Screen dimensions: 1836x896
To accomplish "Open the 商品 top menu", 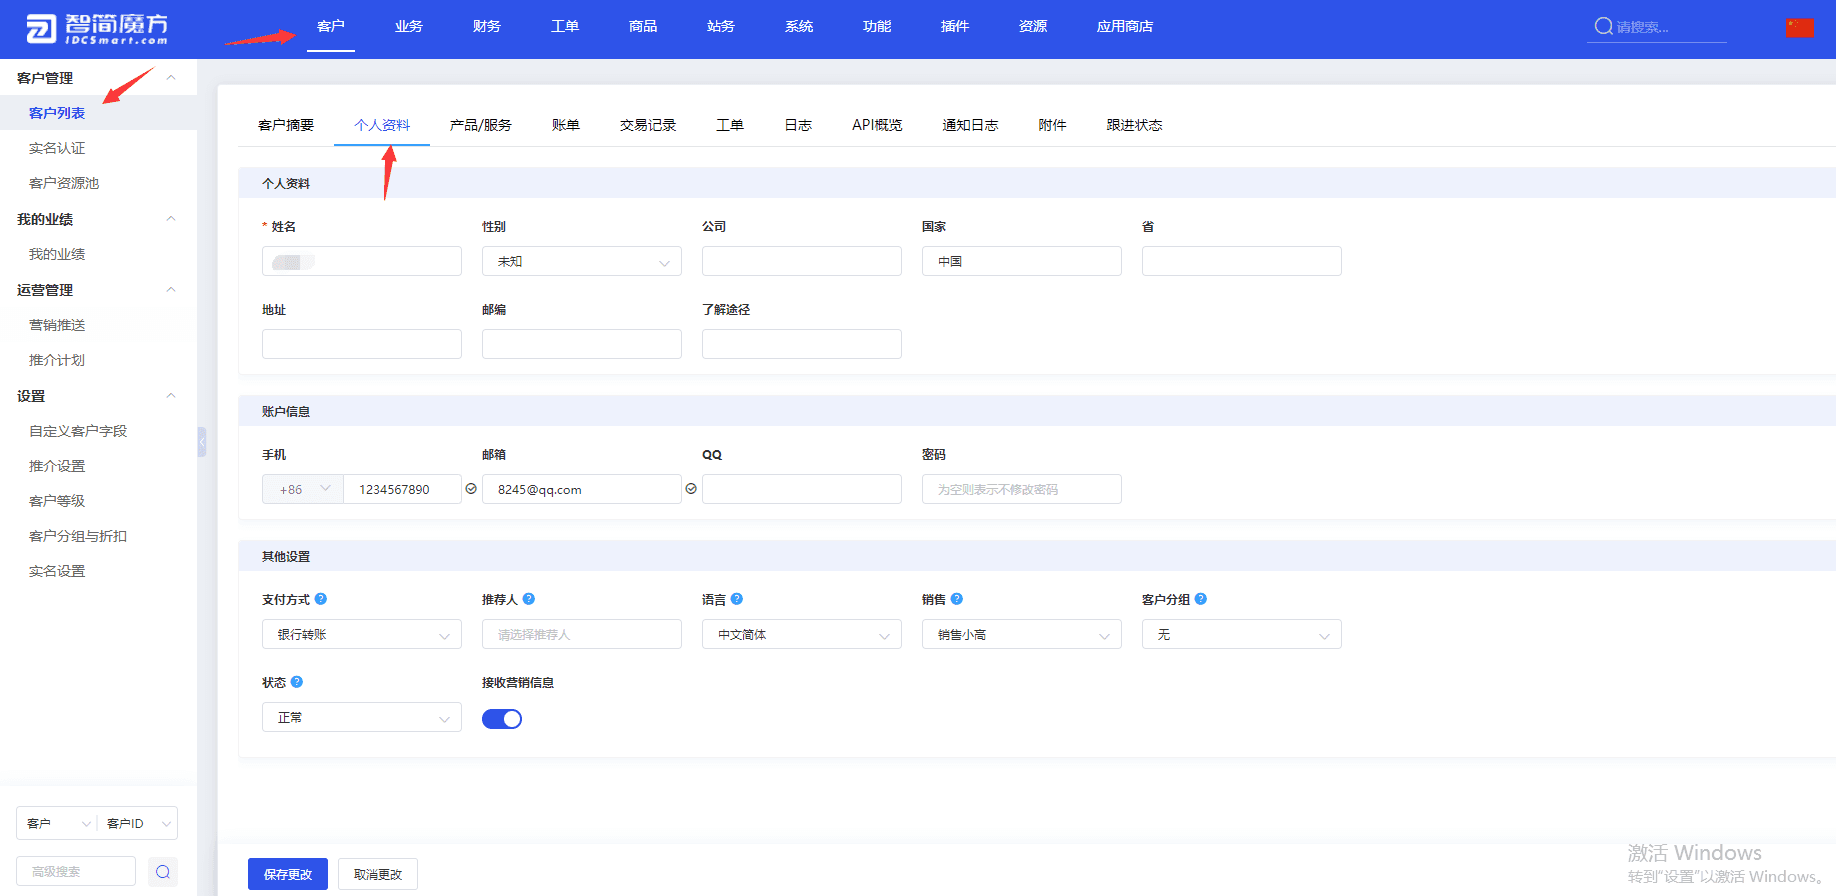I will pos(643,27).
